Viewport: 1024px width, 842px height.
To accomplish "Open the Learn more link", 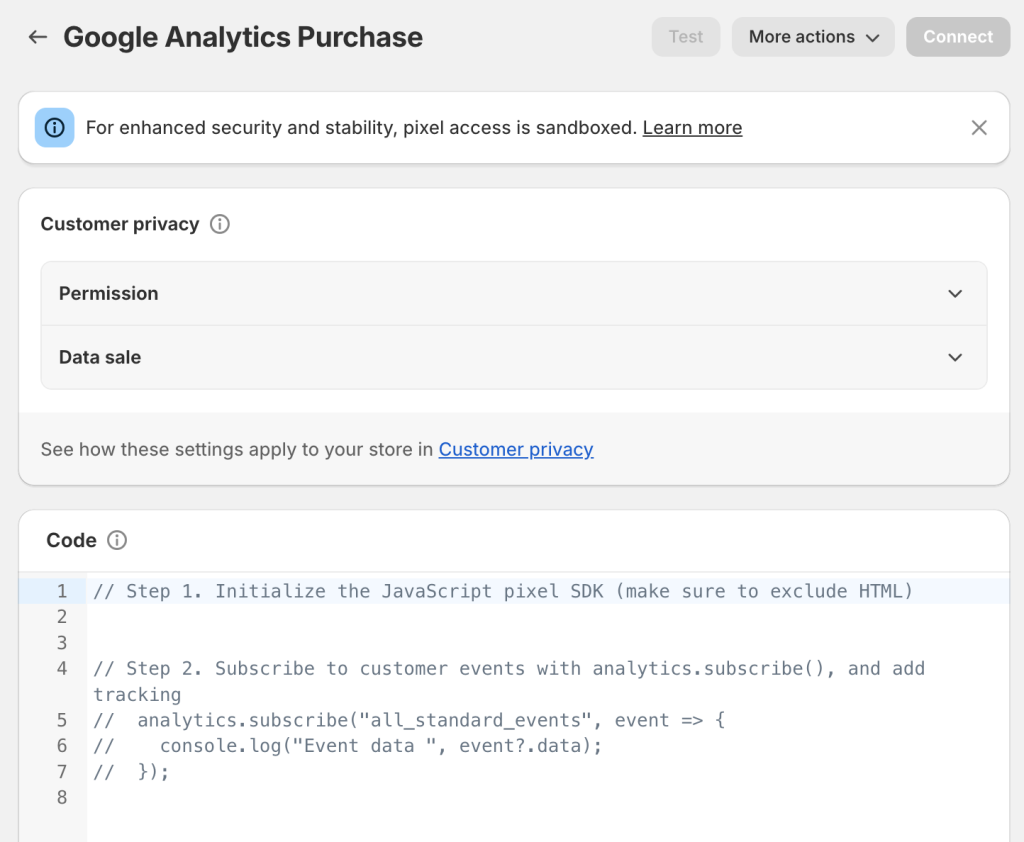I will pos(692,128).
